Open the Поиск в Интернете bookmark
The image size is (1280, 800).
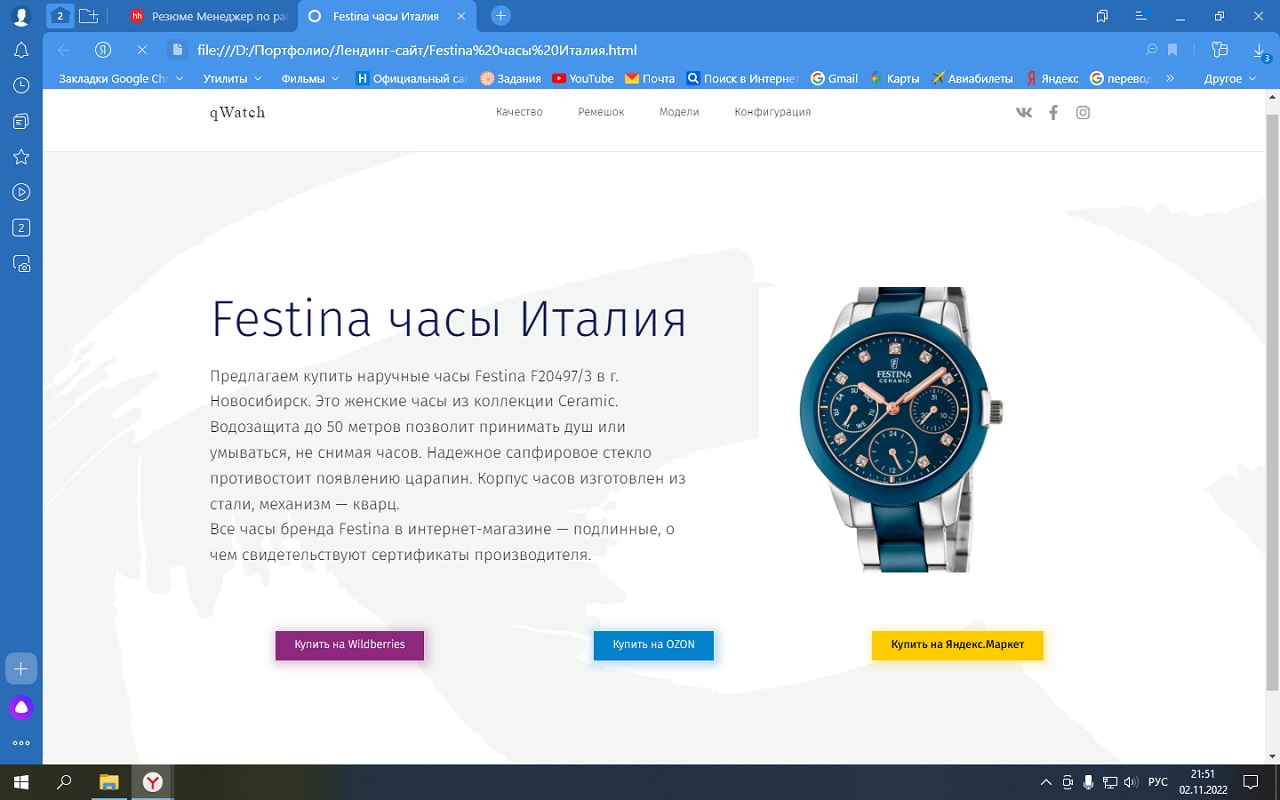pyautogui.click(x=742, y=78)
